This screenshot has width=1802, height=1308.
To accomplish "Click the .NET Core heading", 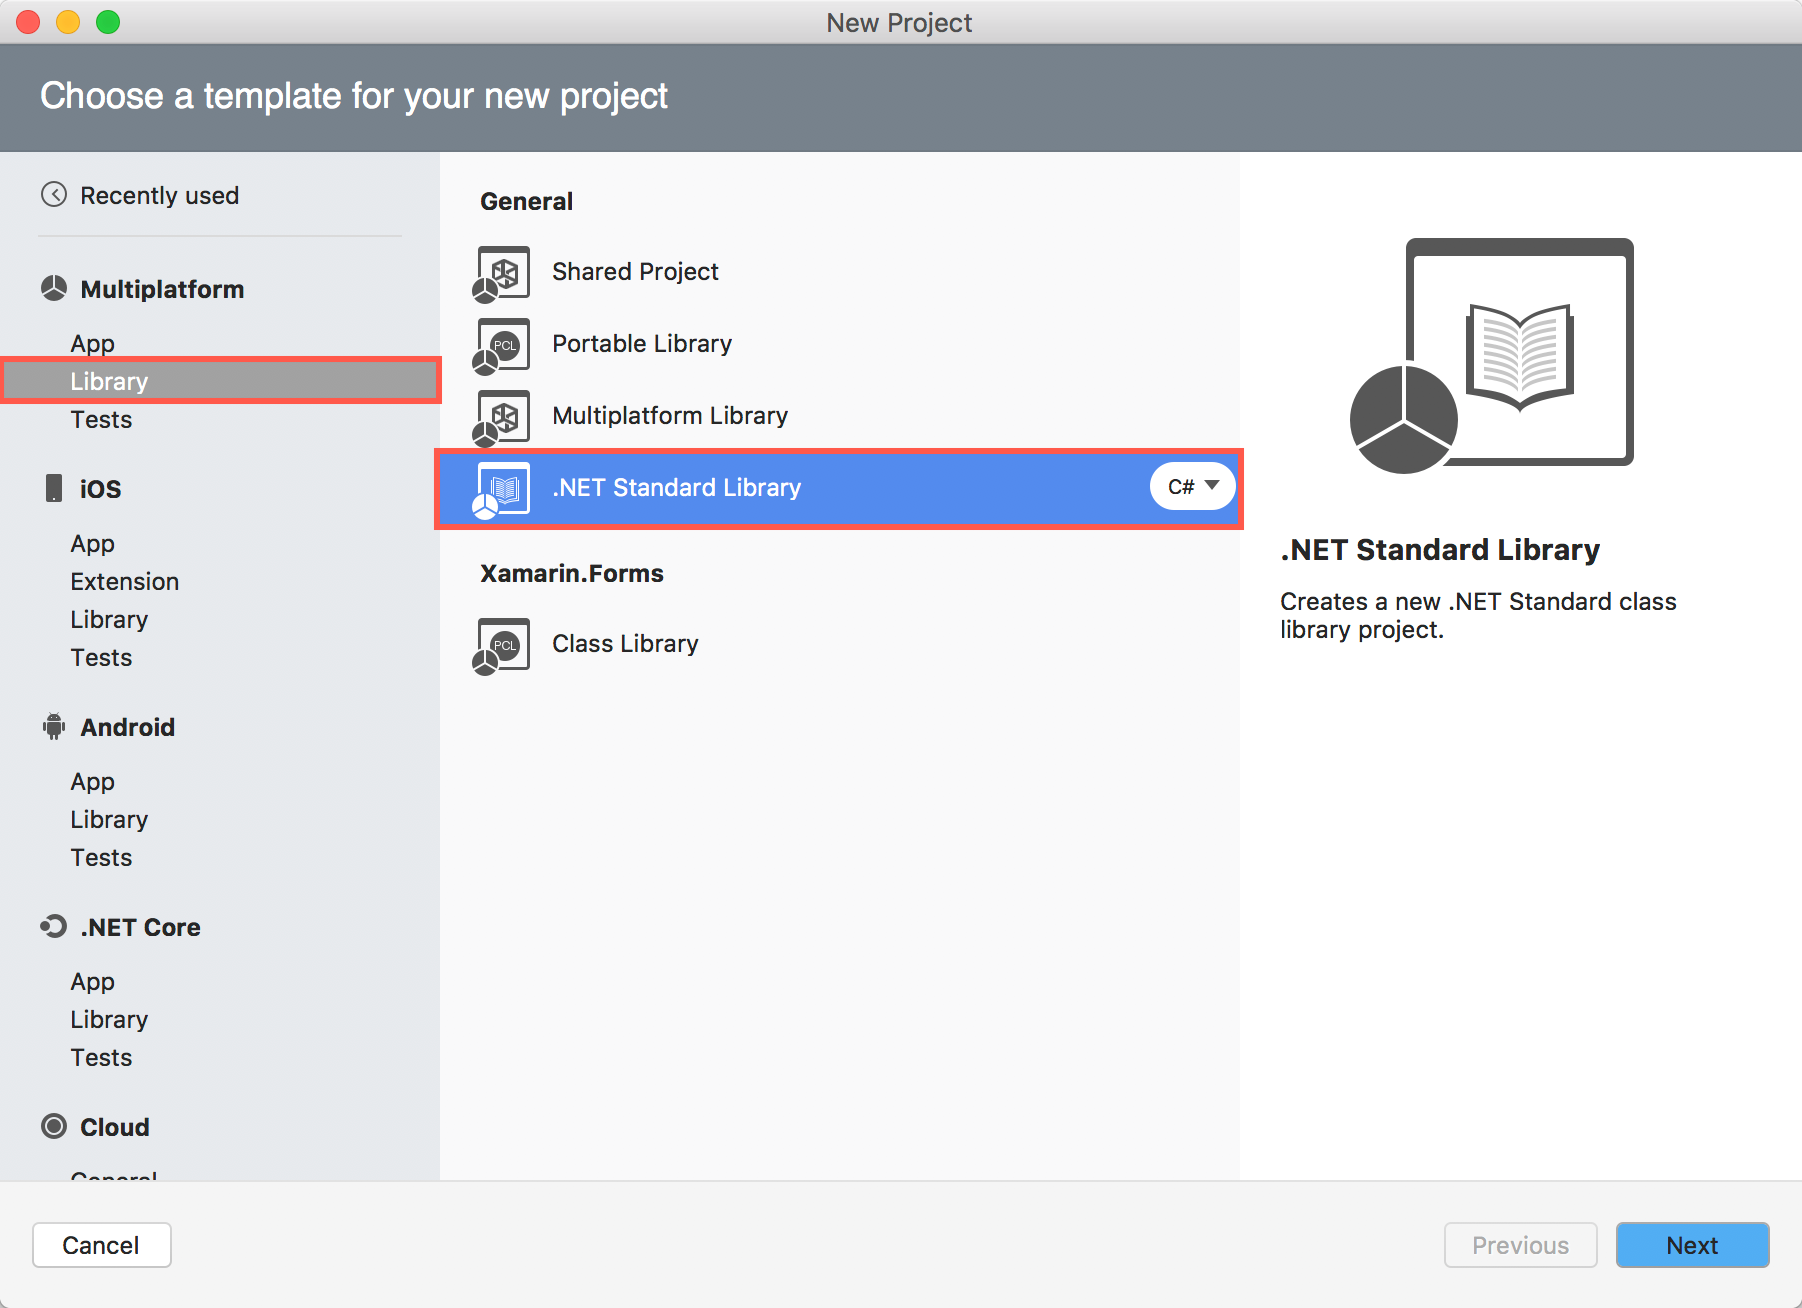I will click(x=141, y=927).
